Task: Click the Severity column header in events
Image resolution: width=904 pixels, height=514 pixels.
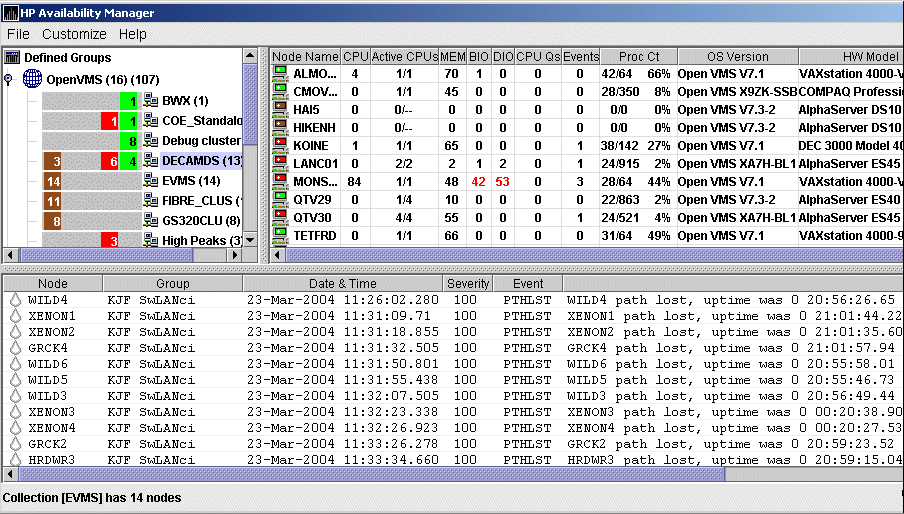Action: 468,284
